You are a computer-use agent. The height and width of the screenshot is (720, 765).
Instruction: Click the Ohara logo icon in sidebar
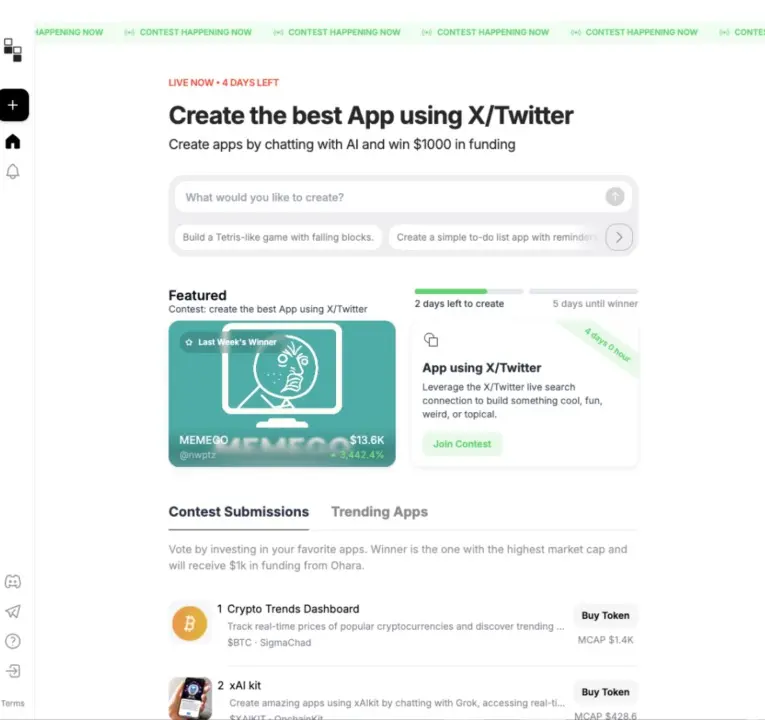(x=13, y=50)
